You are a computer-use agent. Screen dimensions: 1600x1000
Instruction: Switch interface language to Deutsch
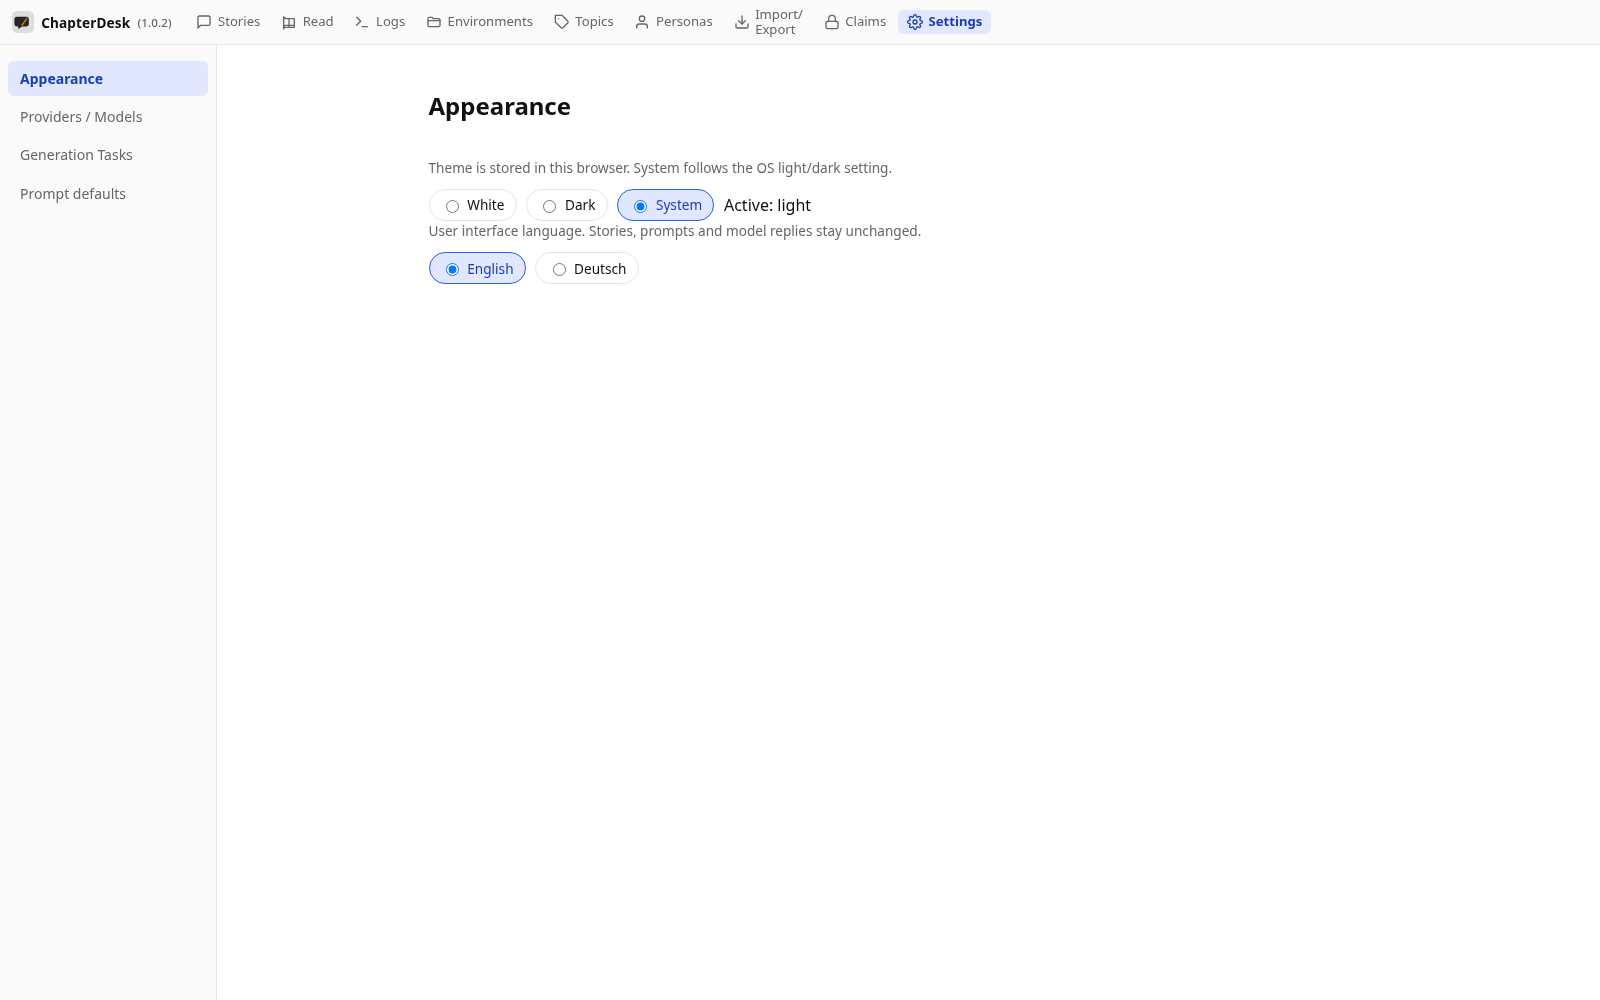(x=587, y=268)
